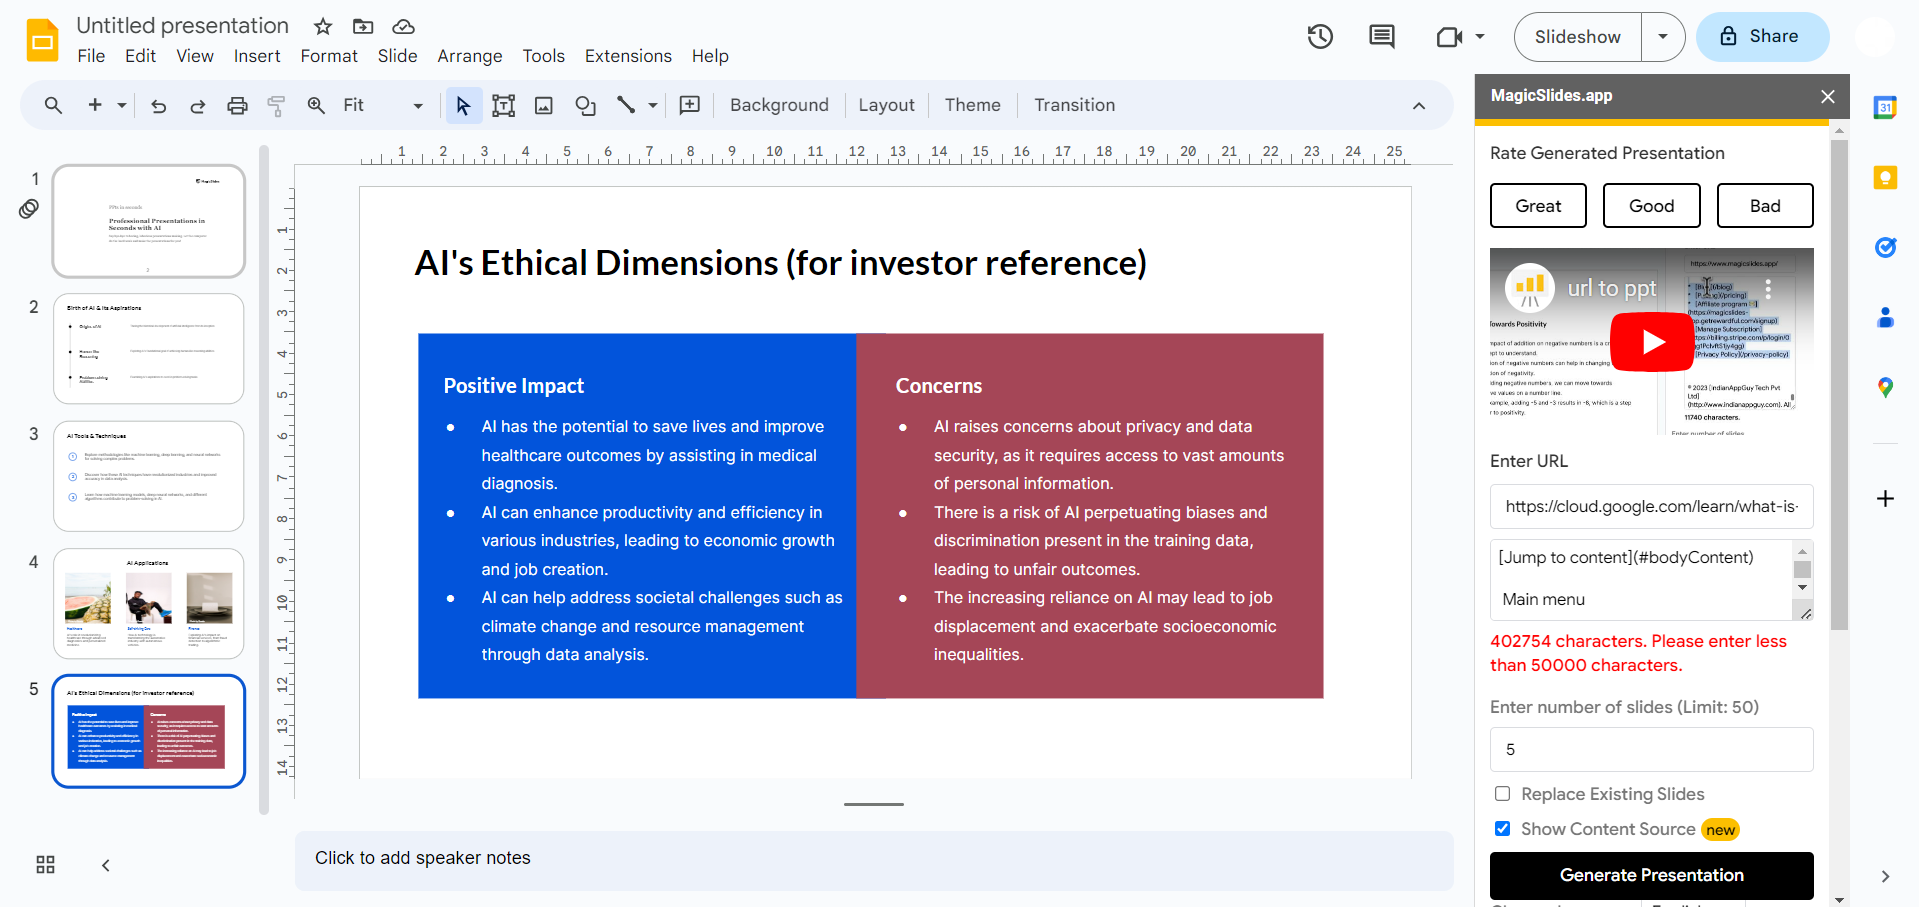Click the print icon in toolbar
1919x907 pixels.
coord(237,106)
